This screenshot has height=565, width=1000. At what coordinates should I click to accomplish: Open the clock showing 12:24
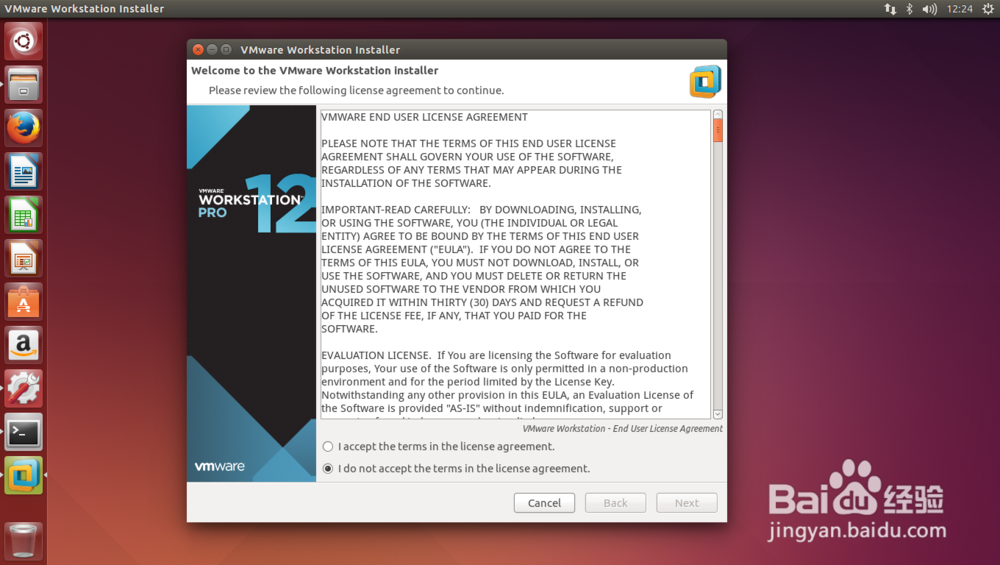pyautogui.click(x=959, y=9)
